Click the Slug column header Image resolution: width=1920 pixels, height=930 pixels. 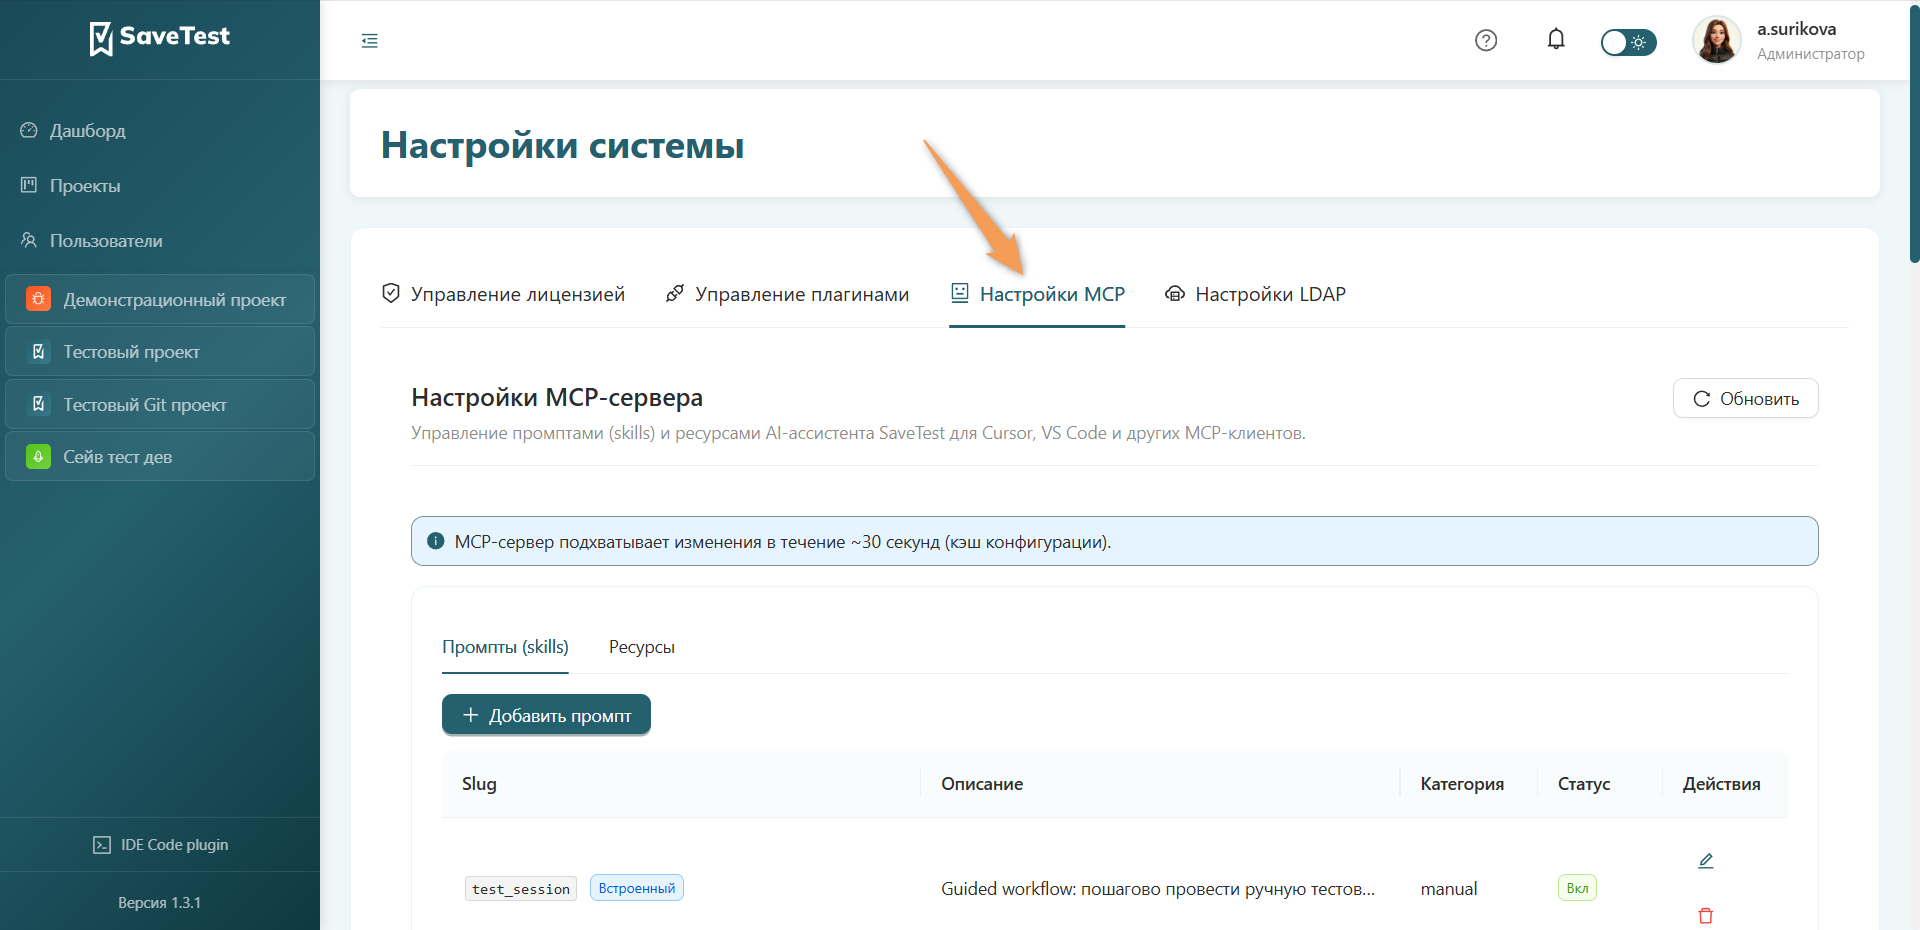point(479,784)
